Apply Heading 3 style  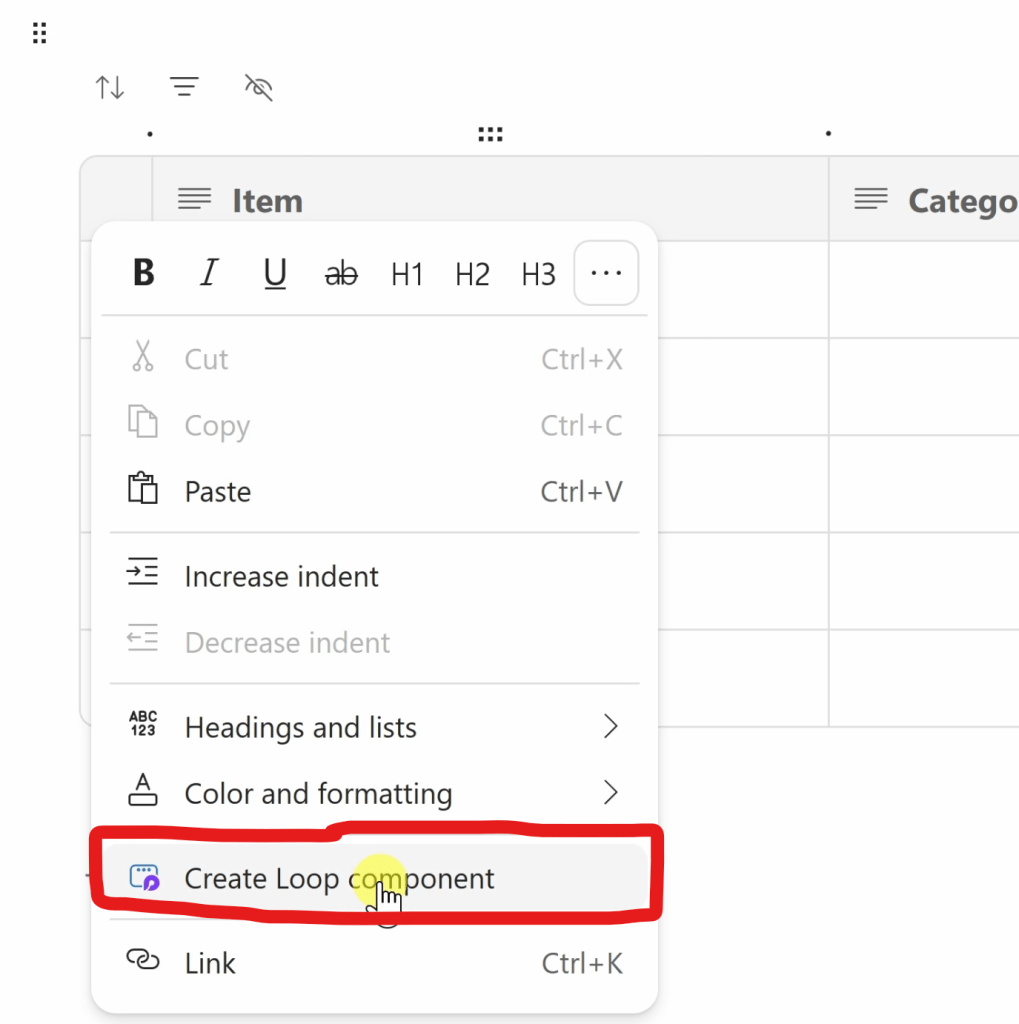click(538, 273)
